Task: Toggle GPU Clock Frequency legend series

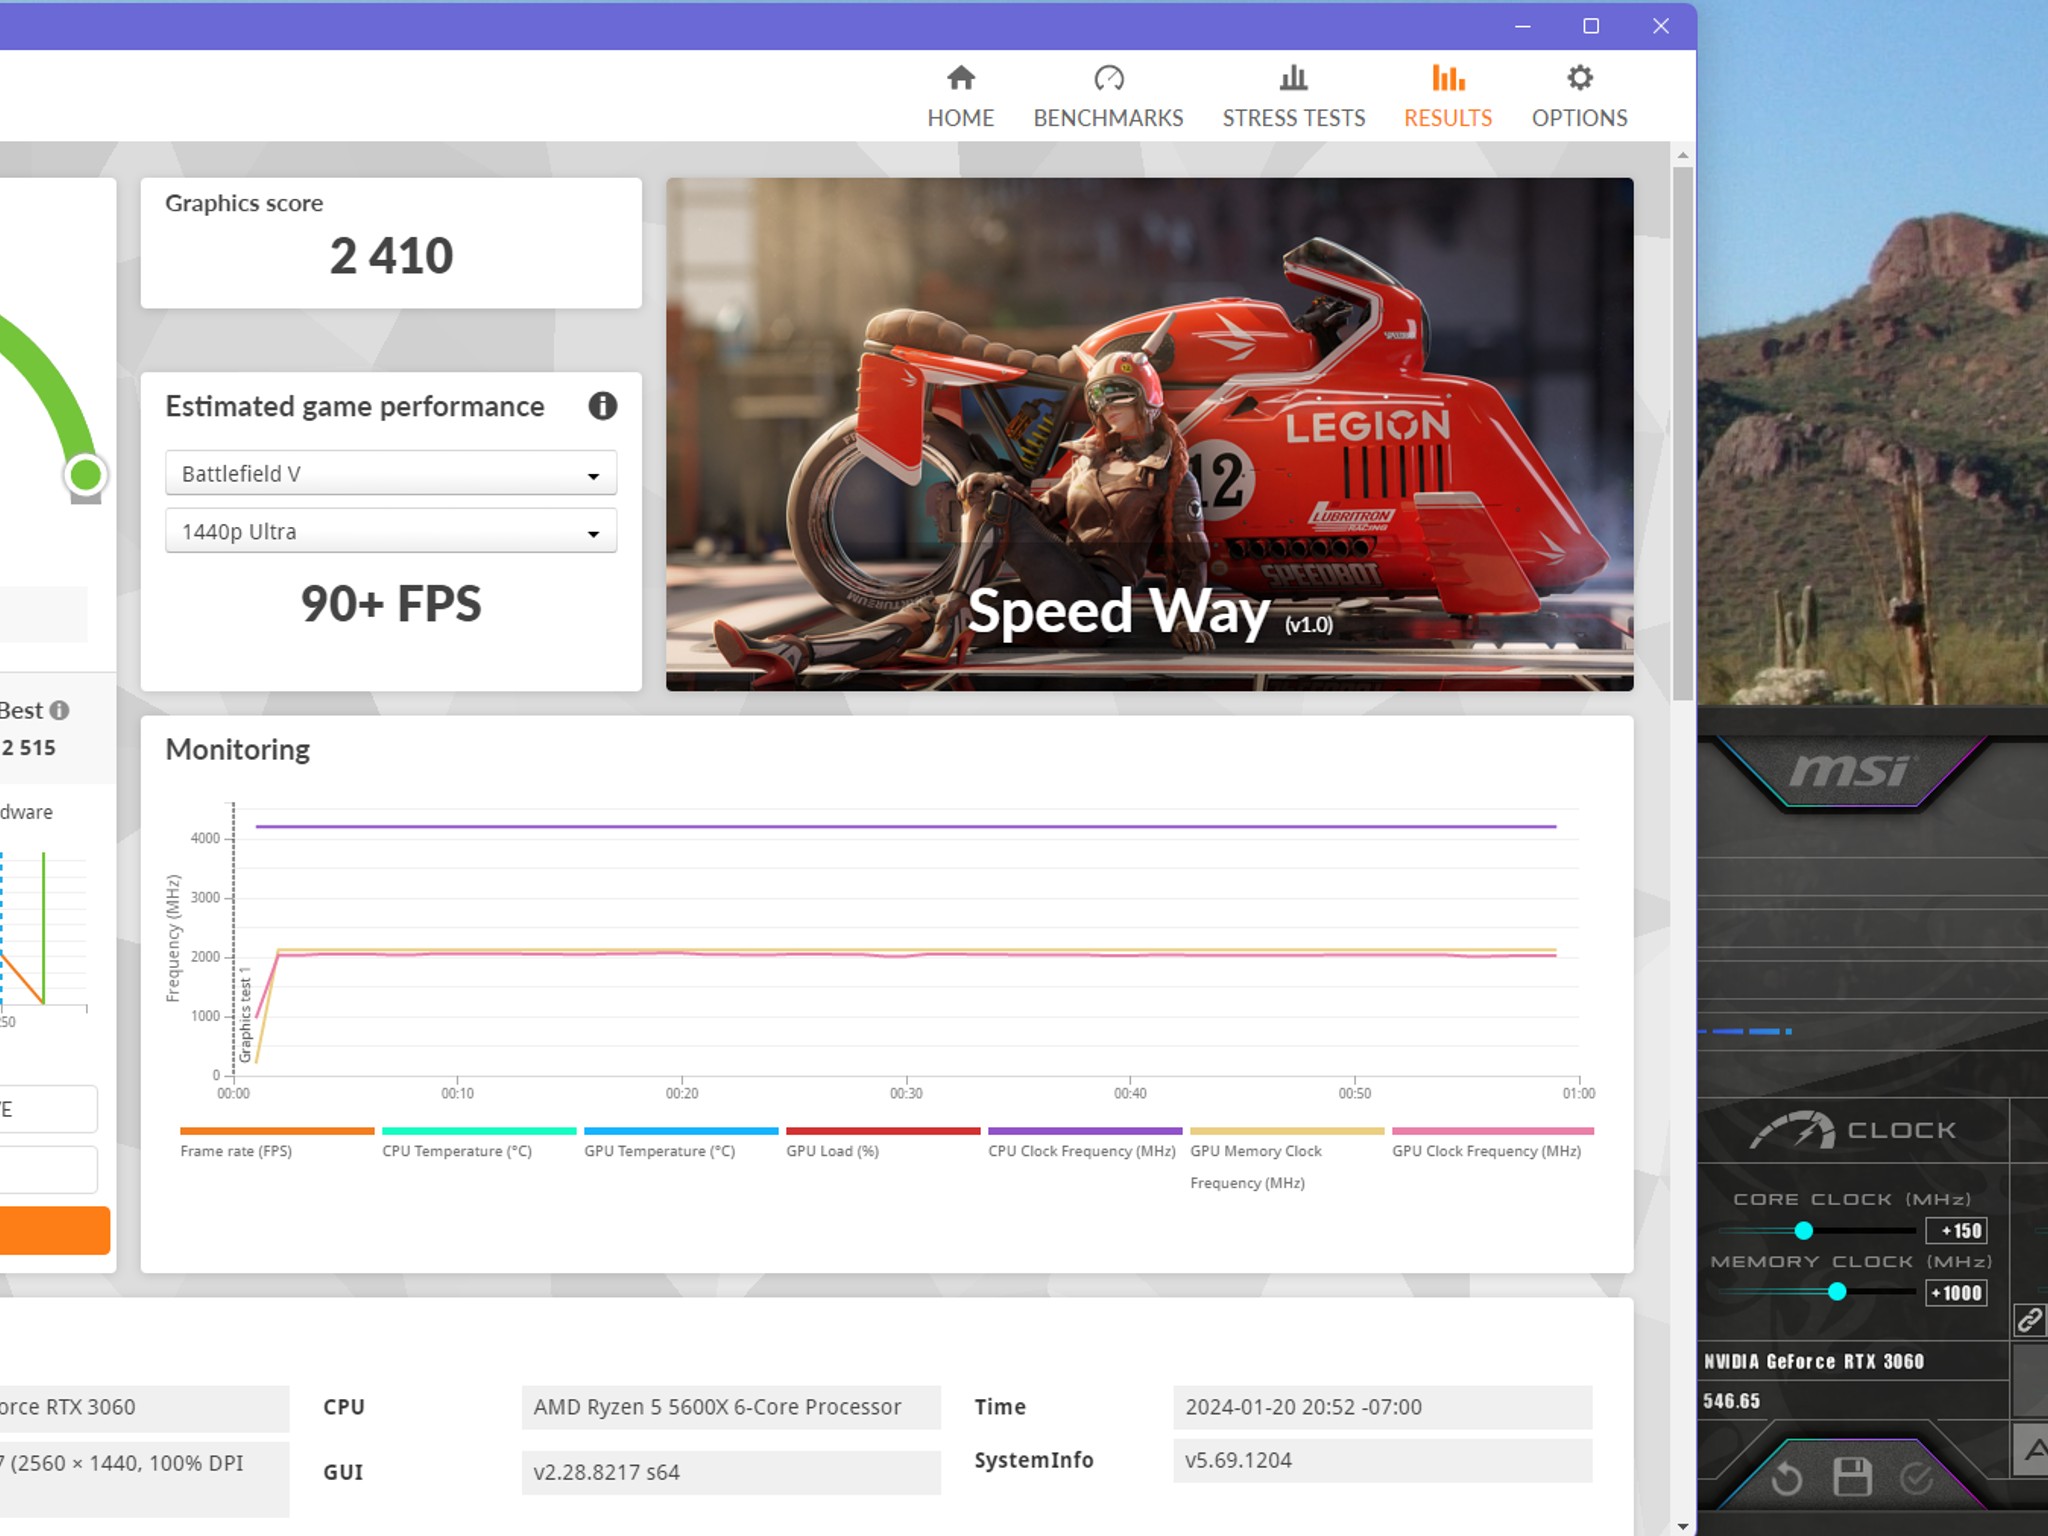Action: click(1492, 1143)
